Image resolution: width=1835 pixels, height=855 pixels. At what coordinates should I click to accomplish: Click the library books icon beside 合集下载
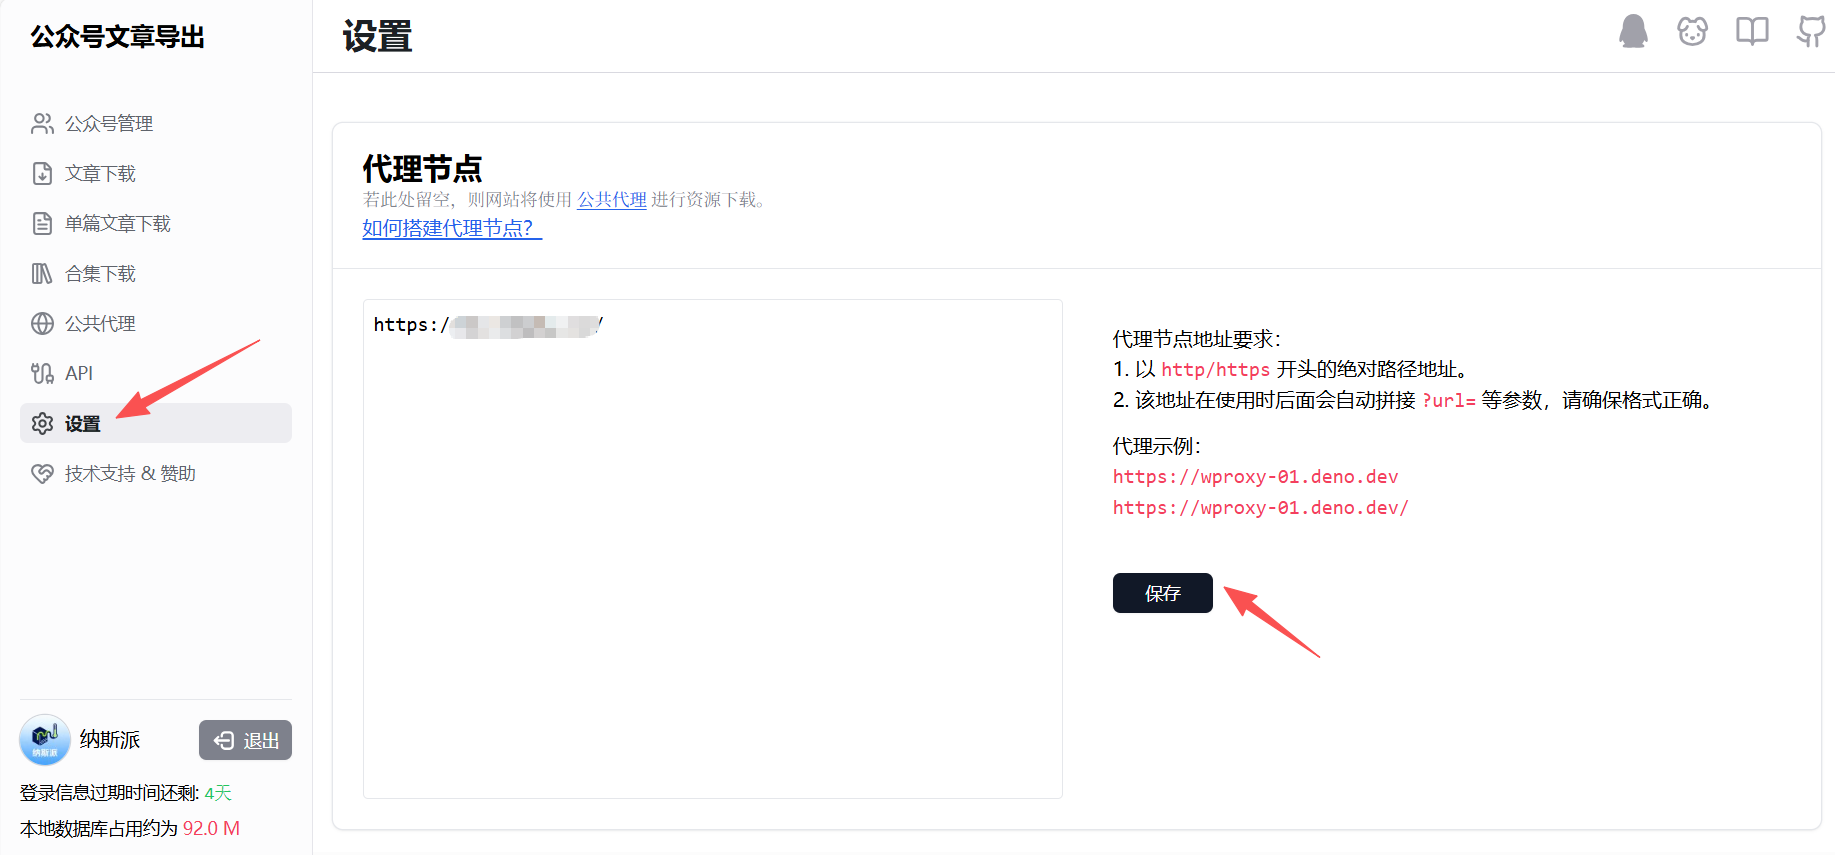42,273
